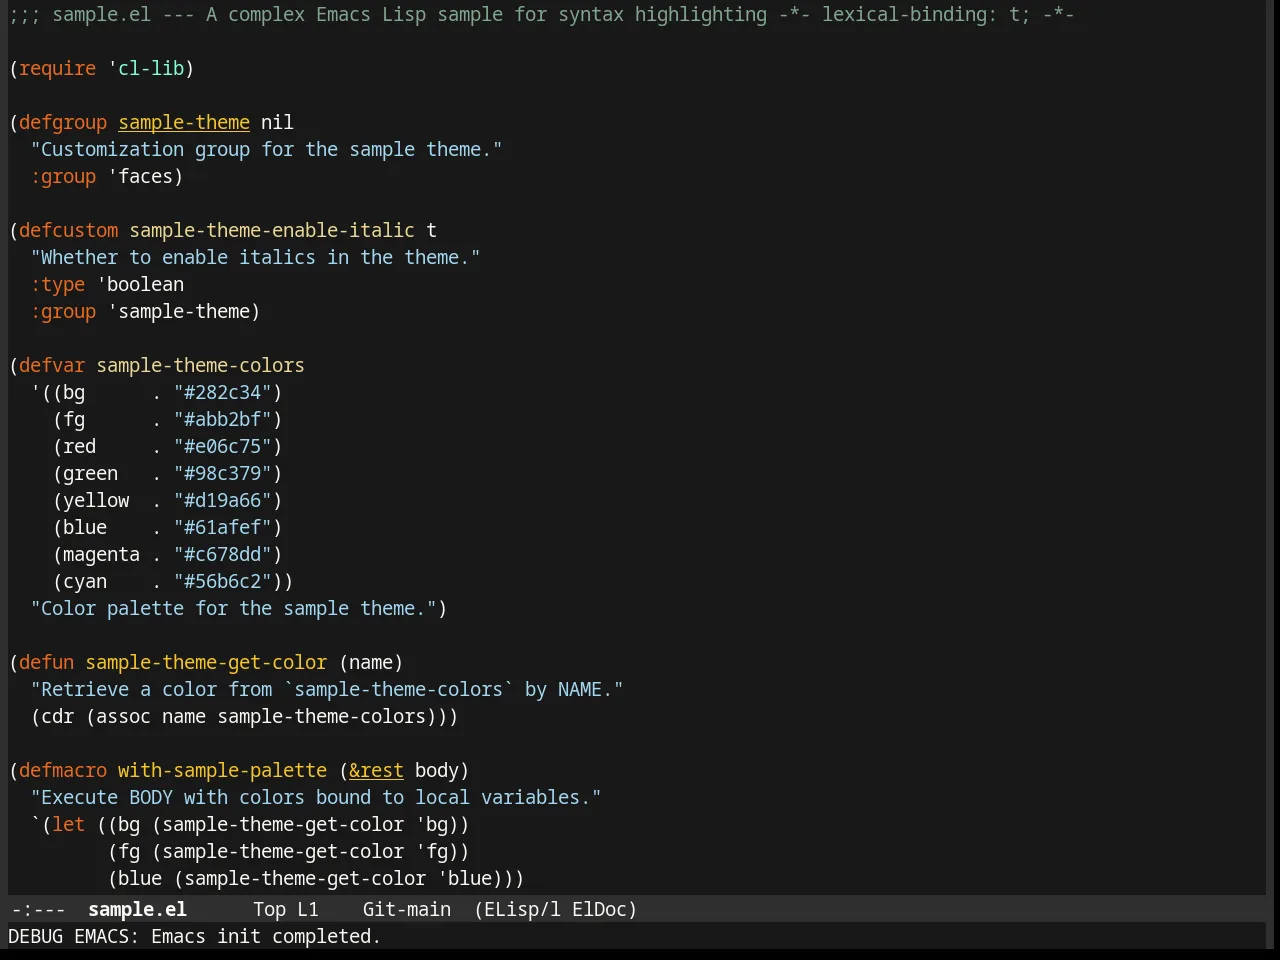
Task: Click the (name) argument list
Action: (371, 662)
